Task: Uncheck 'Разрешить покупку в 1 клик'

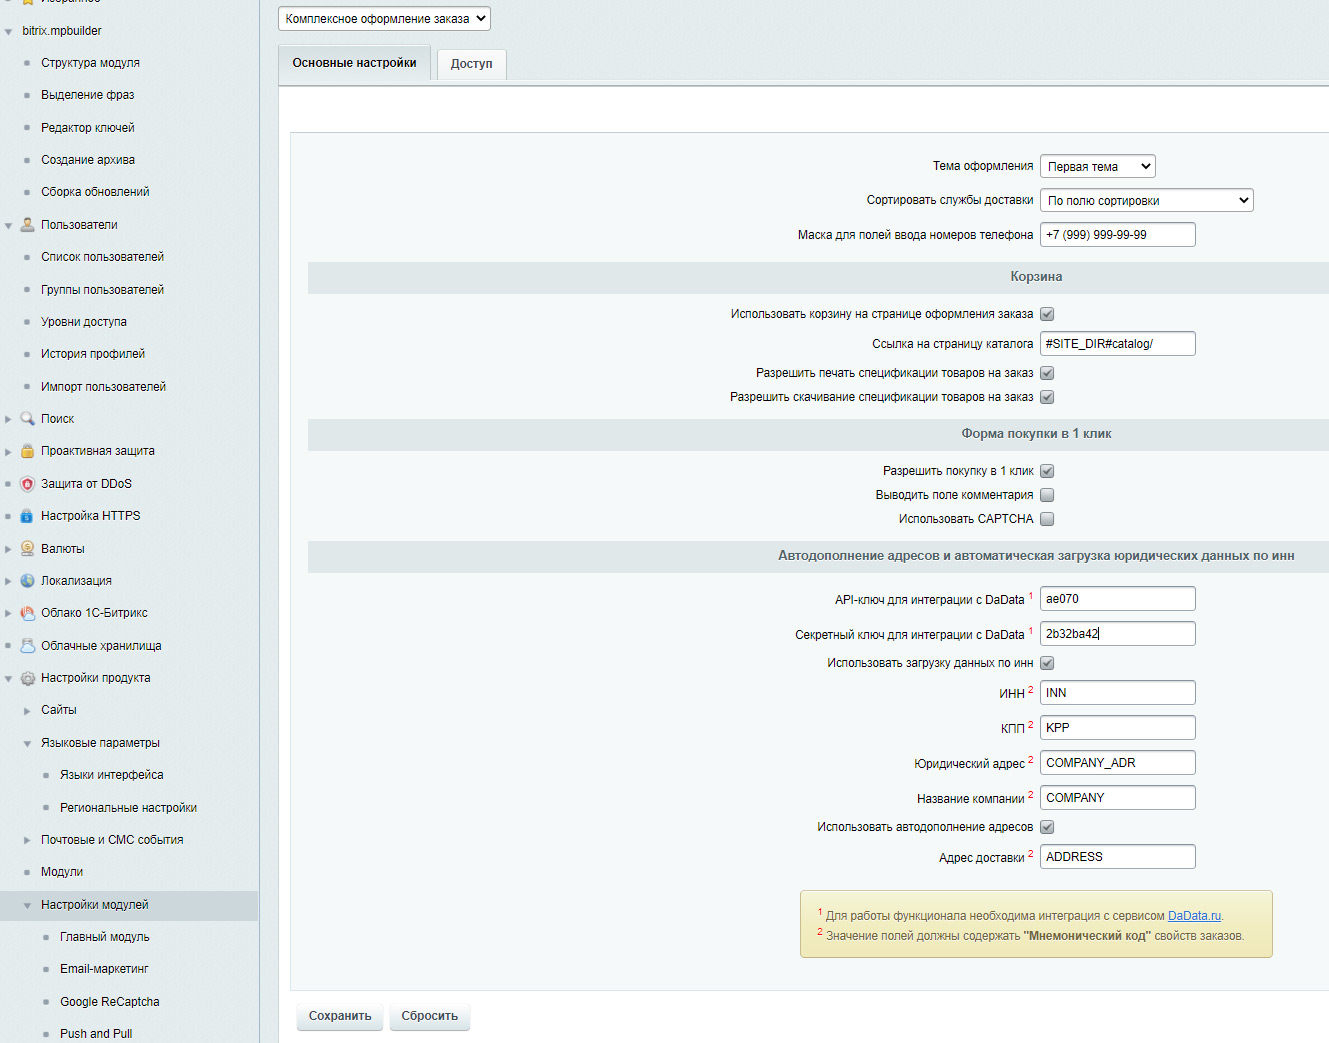Action: pos(1047,471)
